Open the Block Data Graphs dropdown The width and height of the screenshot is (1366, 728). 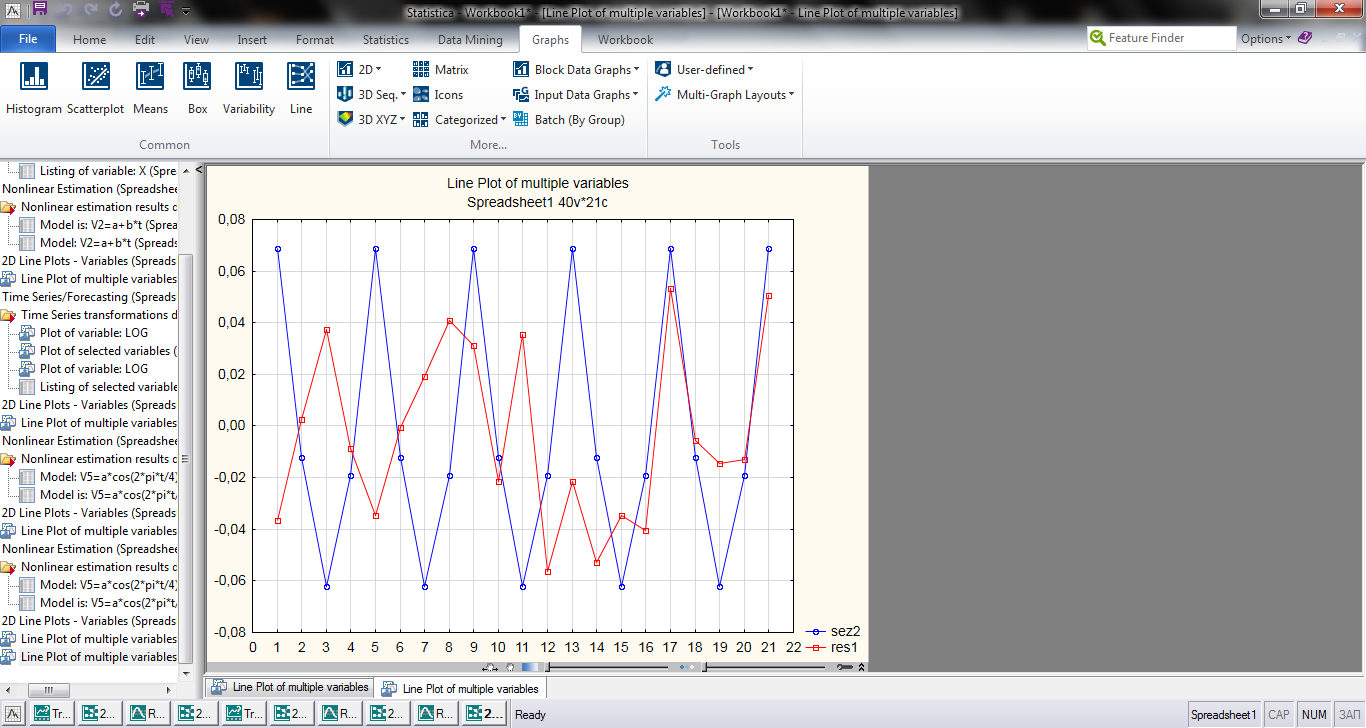coord(576,70)
